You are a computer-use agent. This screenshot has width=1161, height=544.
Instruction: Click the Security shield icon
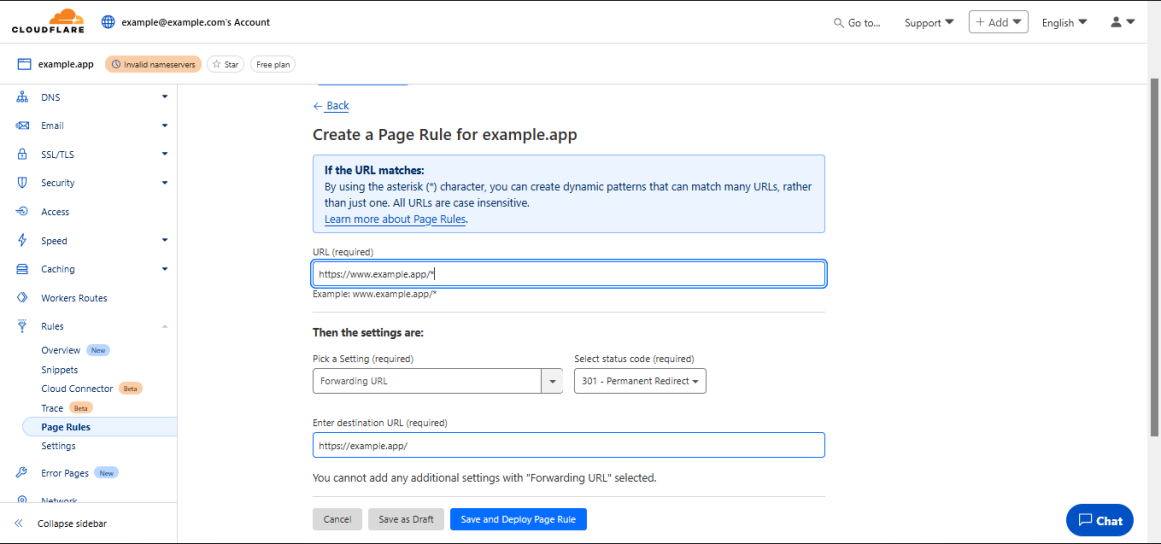pyautogui.click(x=22, y=183)
